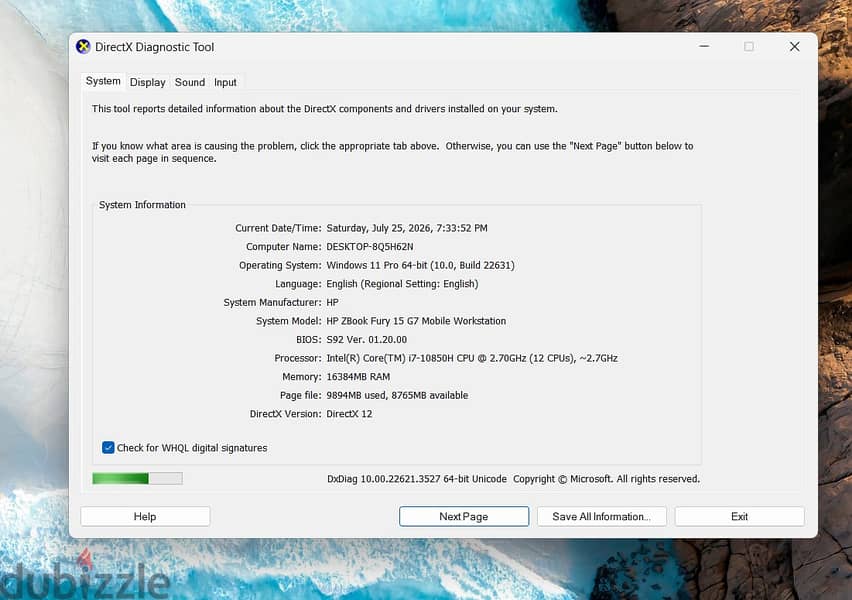
Task: Click the System Information group label
Action: 142,205
